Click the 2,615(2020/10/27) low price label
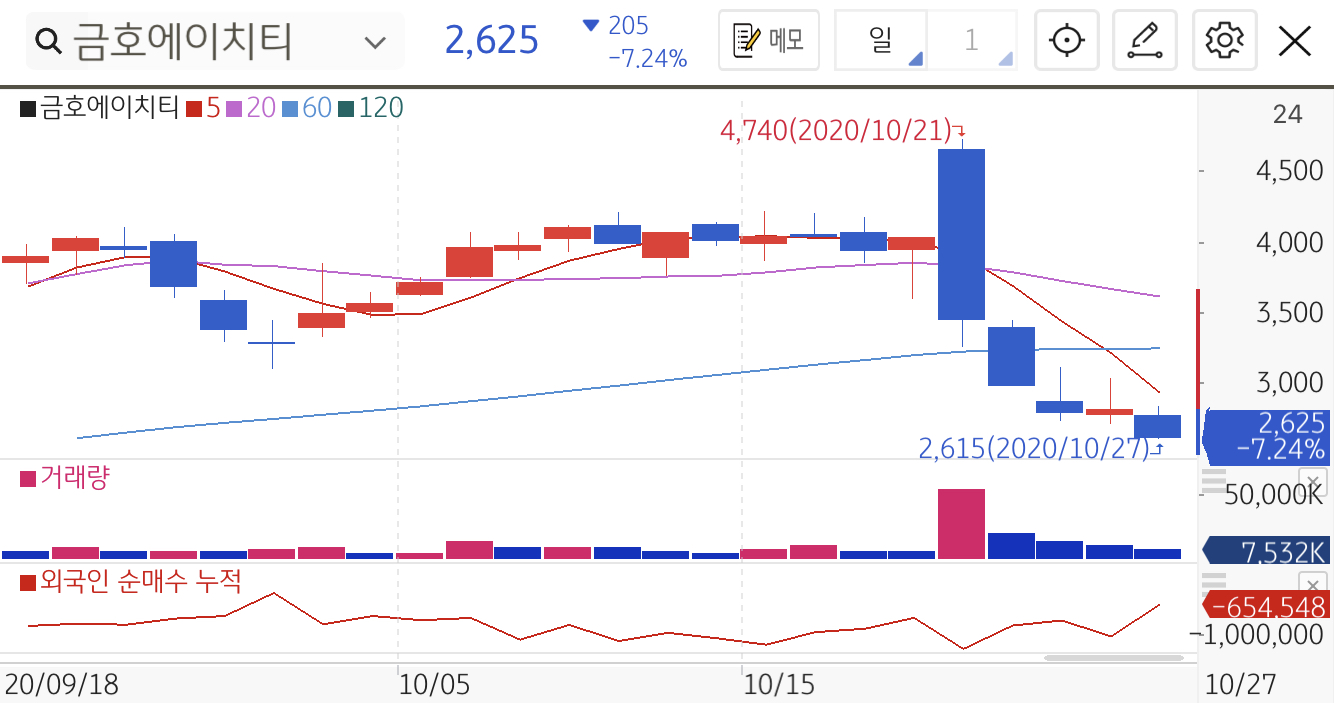 coord(1034,448)
